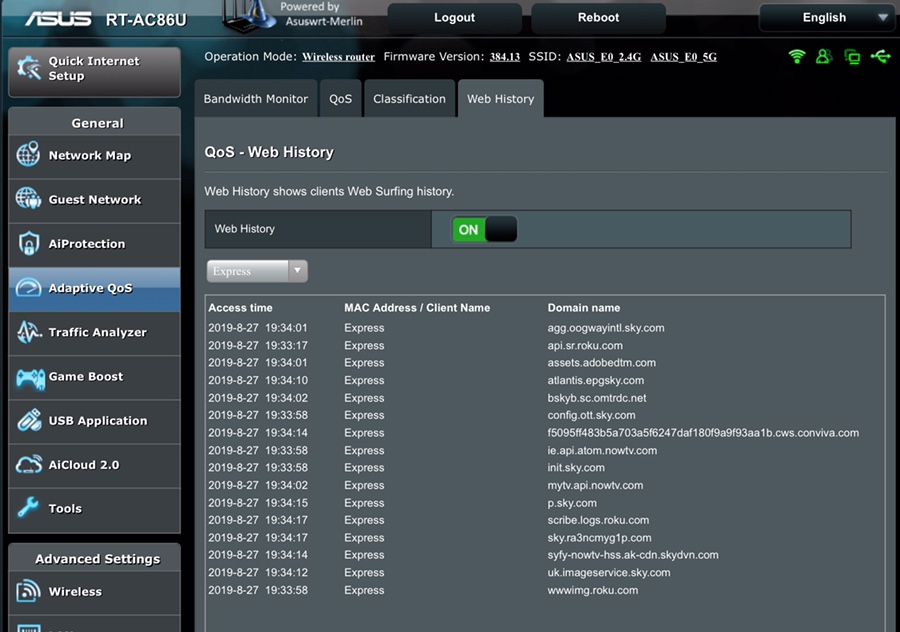Select domain sky.ra3ncmyg1p.com
Image resolution: width=900 pixels, height=632 pixels.
click(x=599, y=538)
